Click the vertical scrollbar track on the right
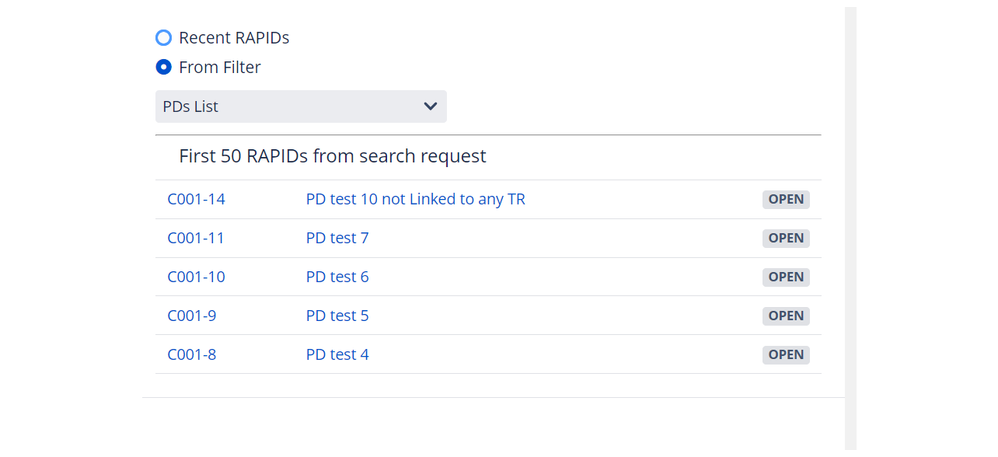998x457 pixels. tap(850, 228)
